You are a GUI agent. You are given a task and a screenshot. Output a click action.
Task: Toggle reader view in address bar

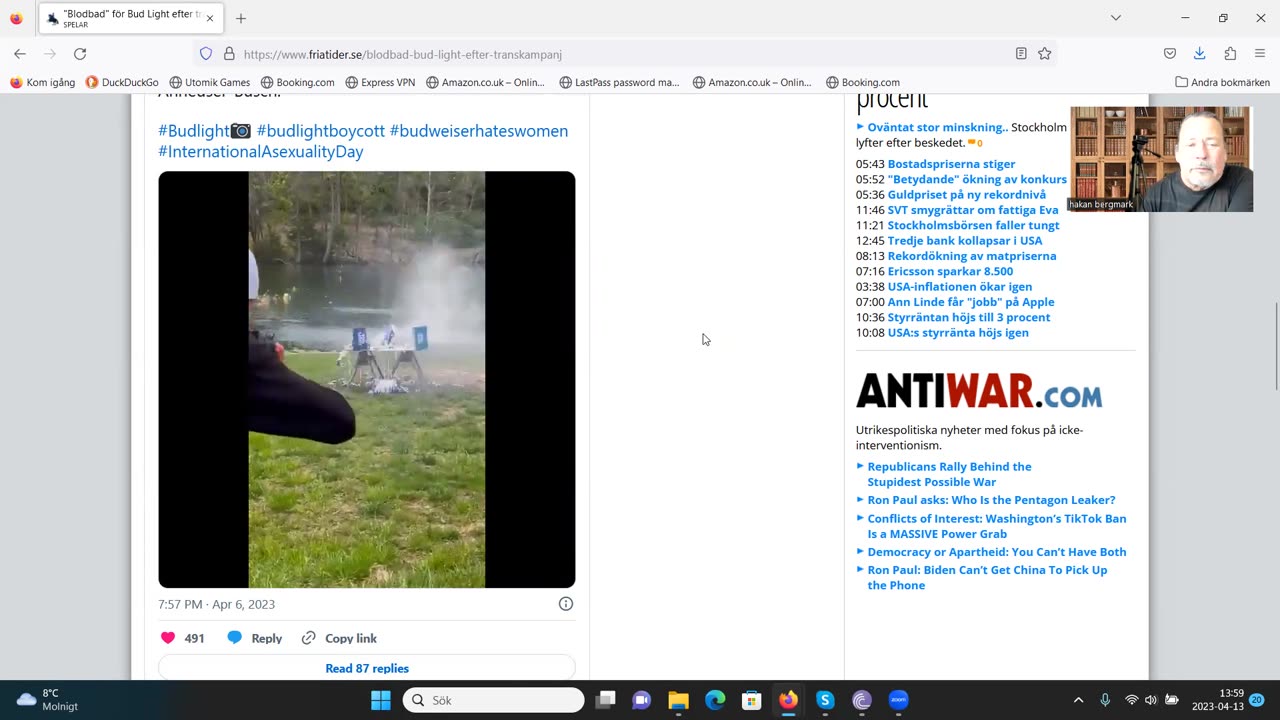click(1021, 54)
